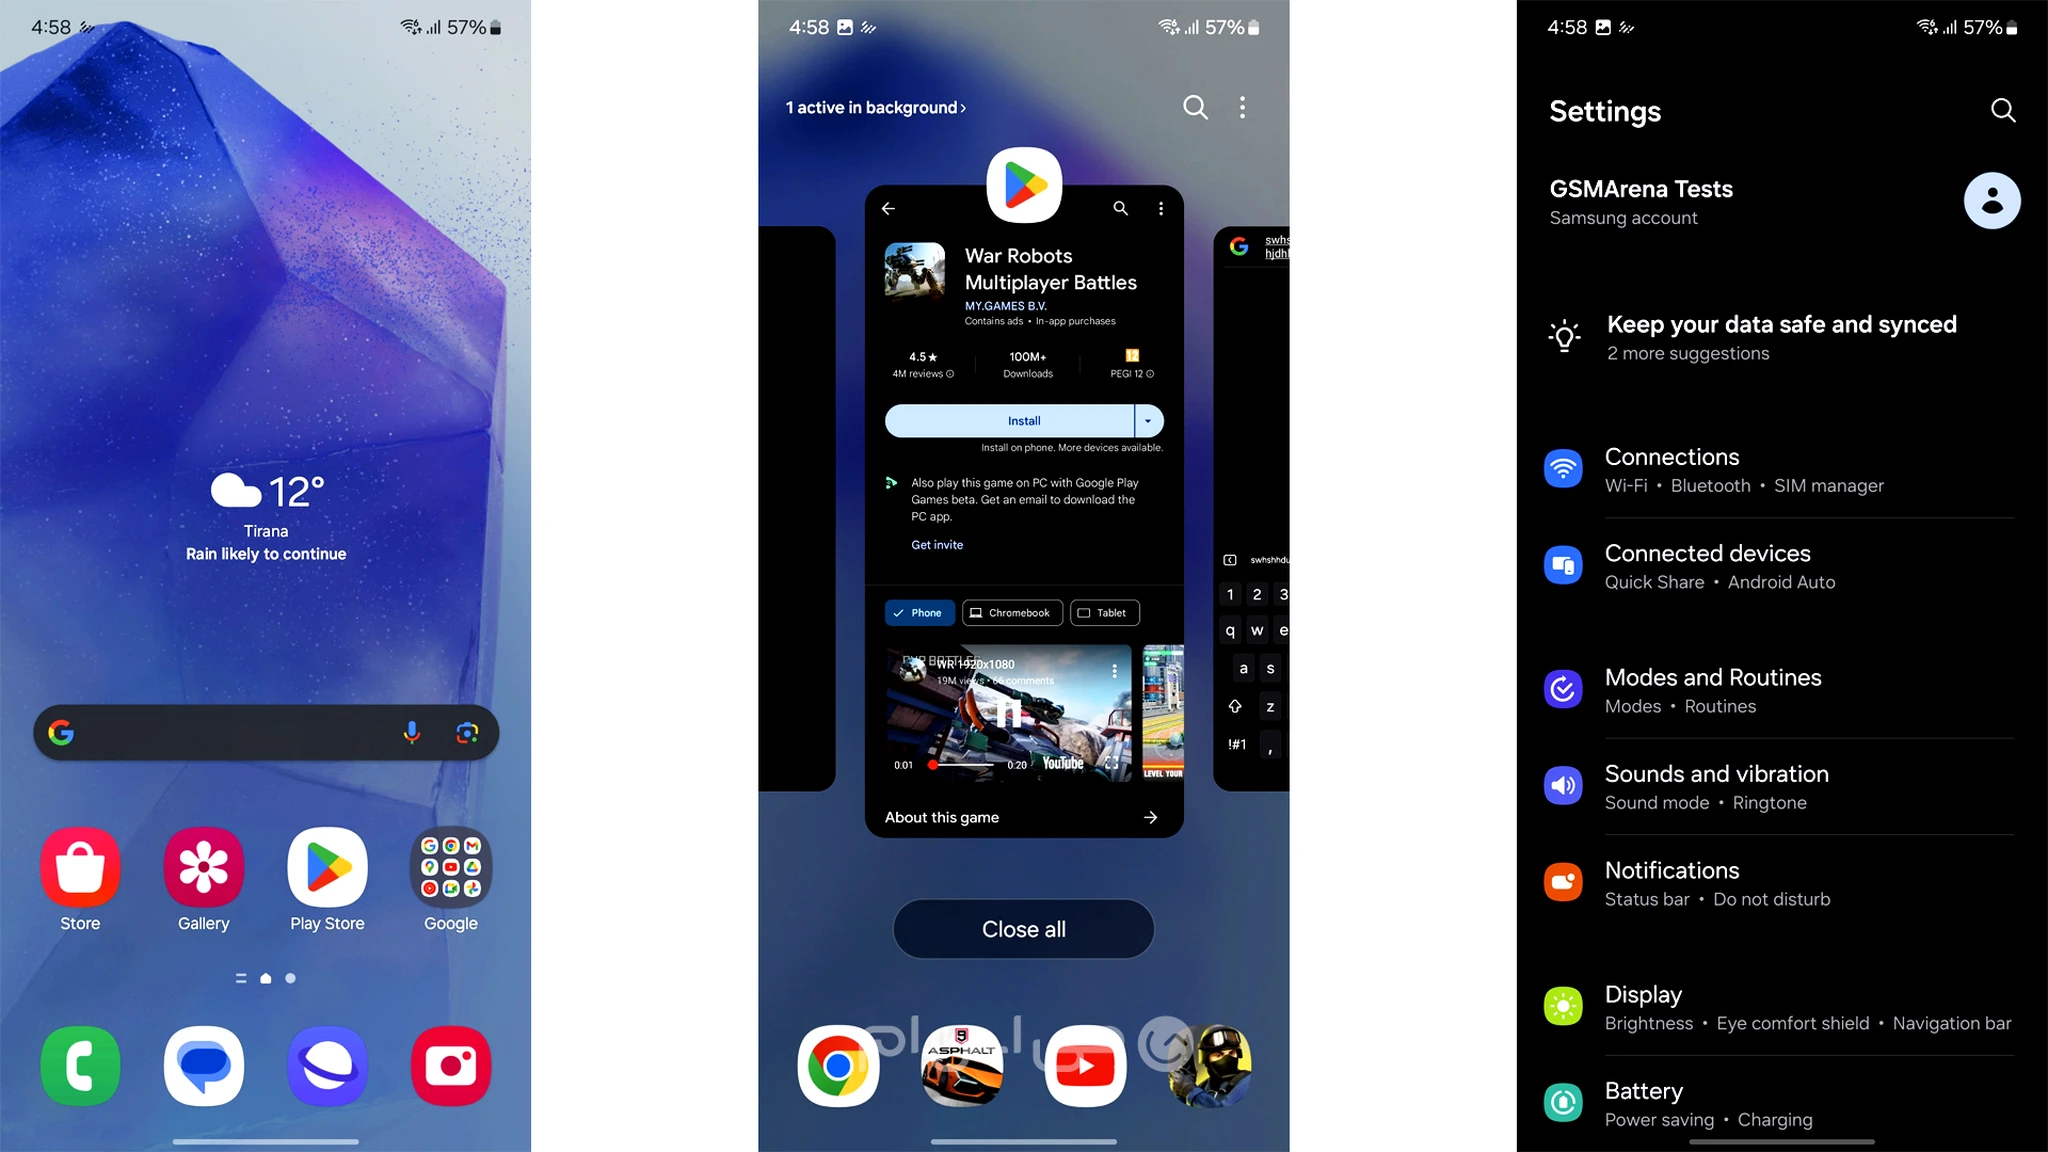Screen dimensions: 2048x1152
Task: Open the Galaxy Store app
Action: (x=79, y=866)
